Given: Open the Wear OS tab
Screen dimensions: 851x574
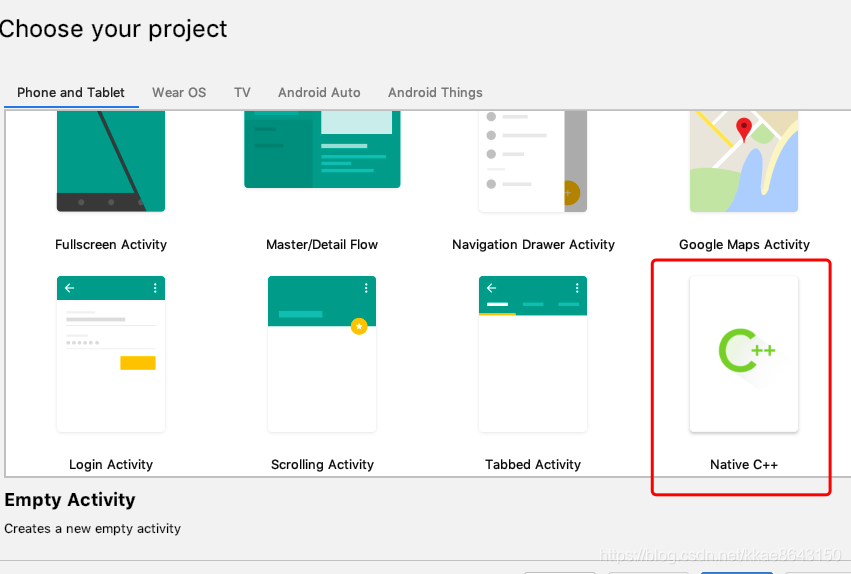Looking at the screenshot, I should (179, 93).
